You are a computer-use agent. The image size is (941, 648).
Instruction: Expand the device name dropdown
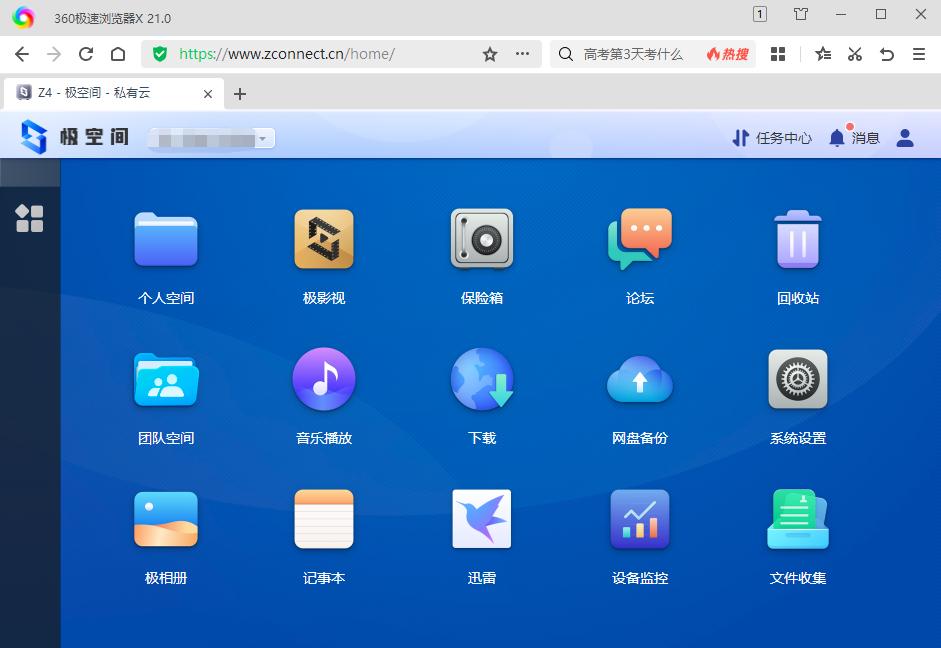[x=262, y=137]
